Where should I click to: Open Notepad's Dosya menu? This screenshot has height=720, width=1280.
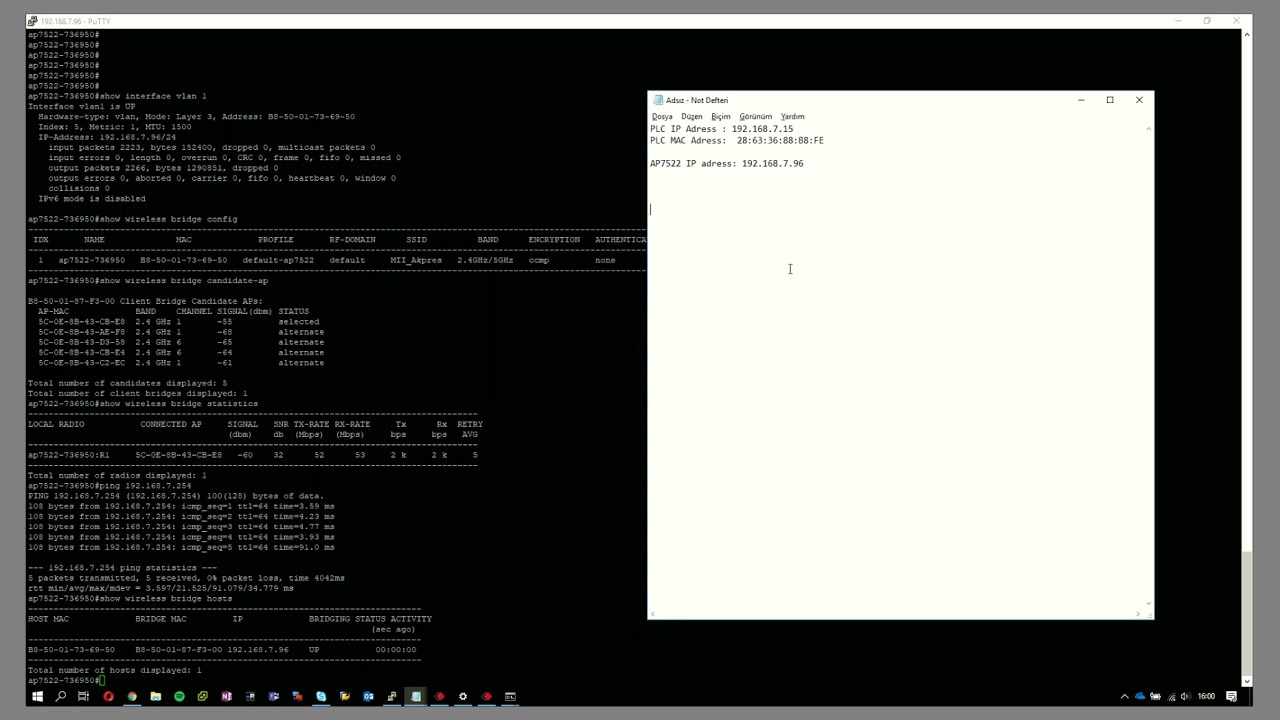click(662, 116)
